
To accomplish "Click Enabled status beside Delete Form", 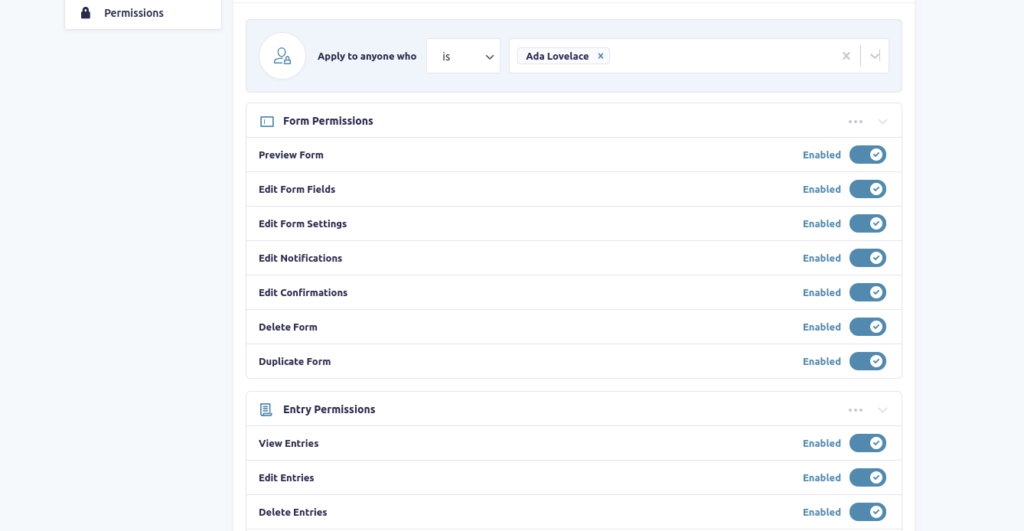I will (822, 327).
